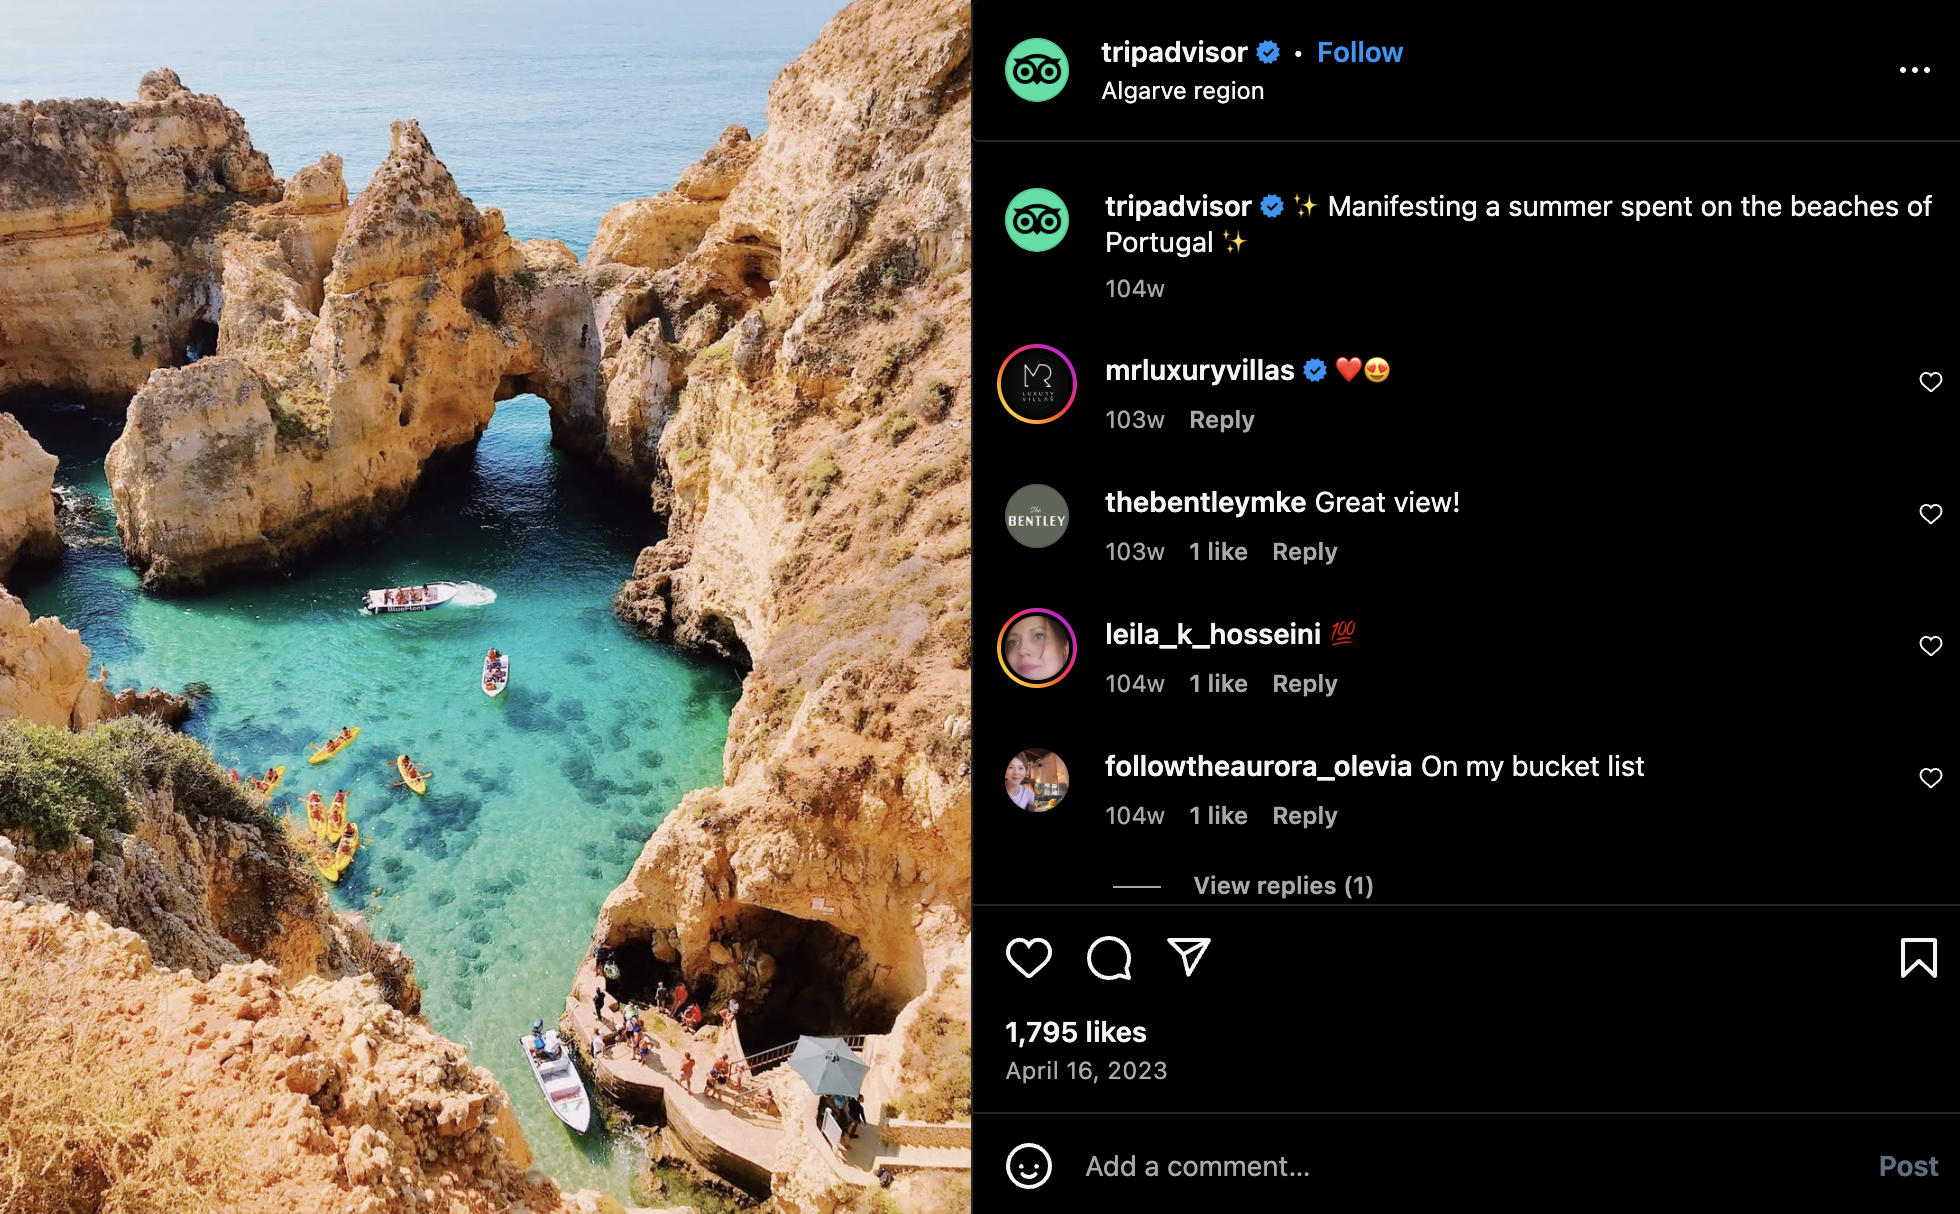This screenshot has height=1214, width=1960.
Task: Open the three-dot more options menu
Action: coord(1914,70)
